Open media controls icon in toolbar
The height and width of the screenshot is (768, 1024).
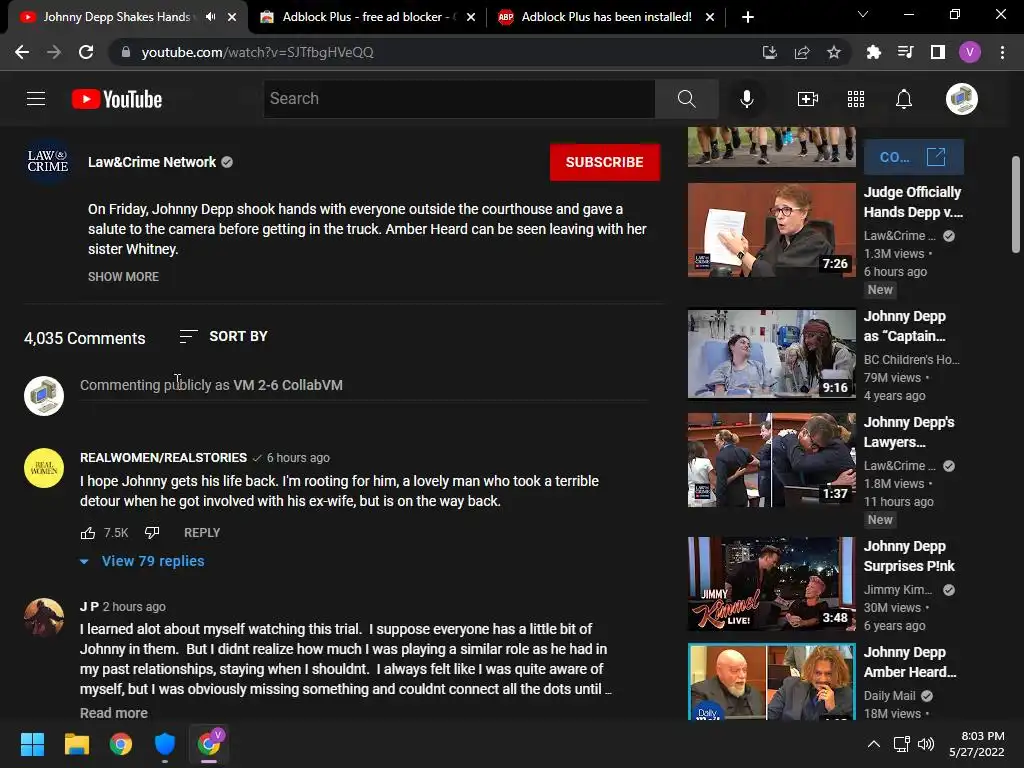(x=905, y=52)
